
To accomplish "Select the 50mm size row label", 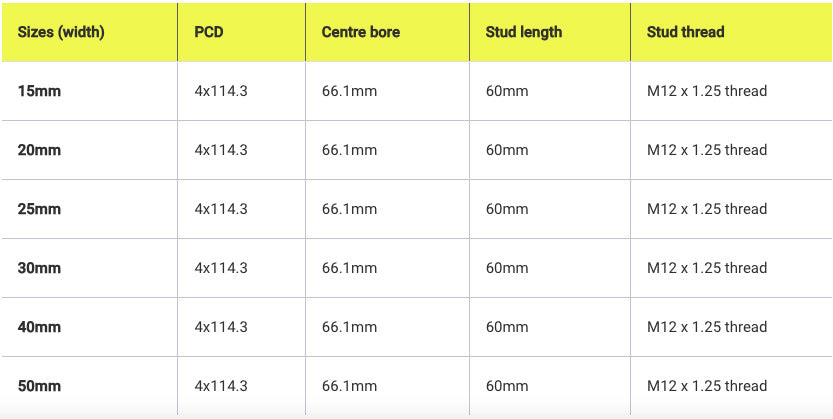I will click(40, 386).
